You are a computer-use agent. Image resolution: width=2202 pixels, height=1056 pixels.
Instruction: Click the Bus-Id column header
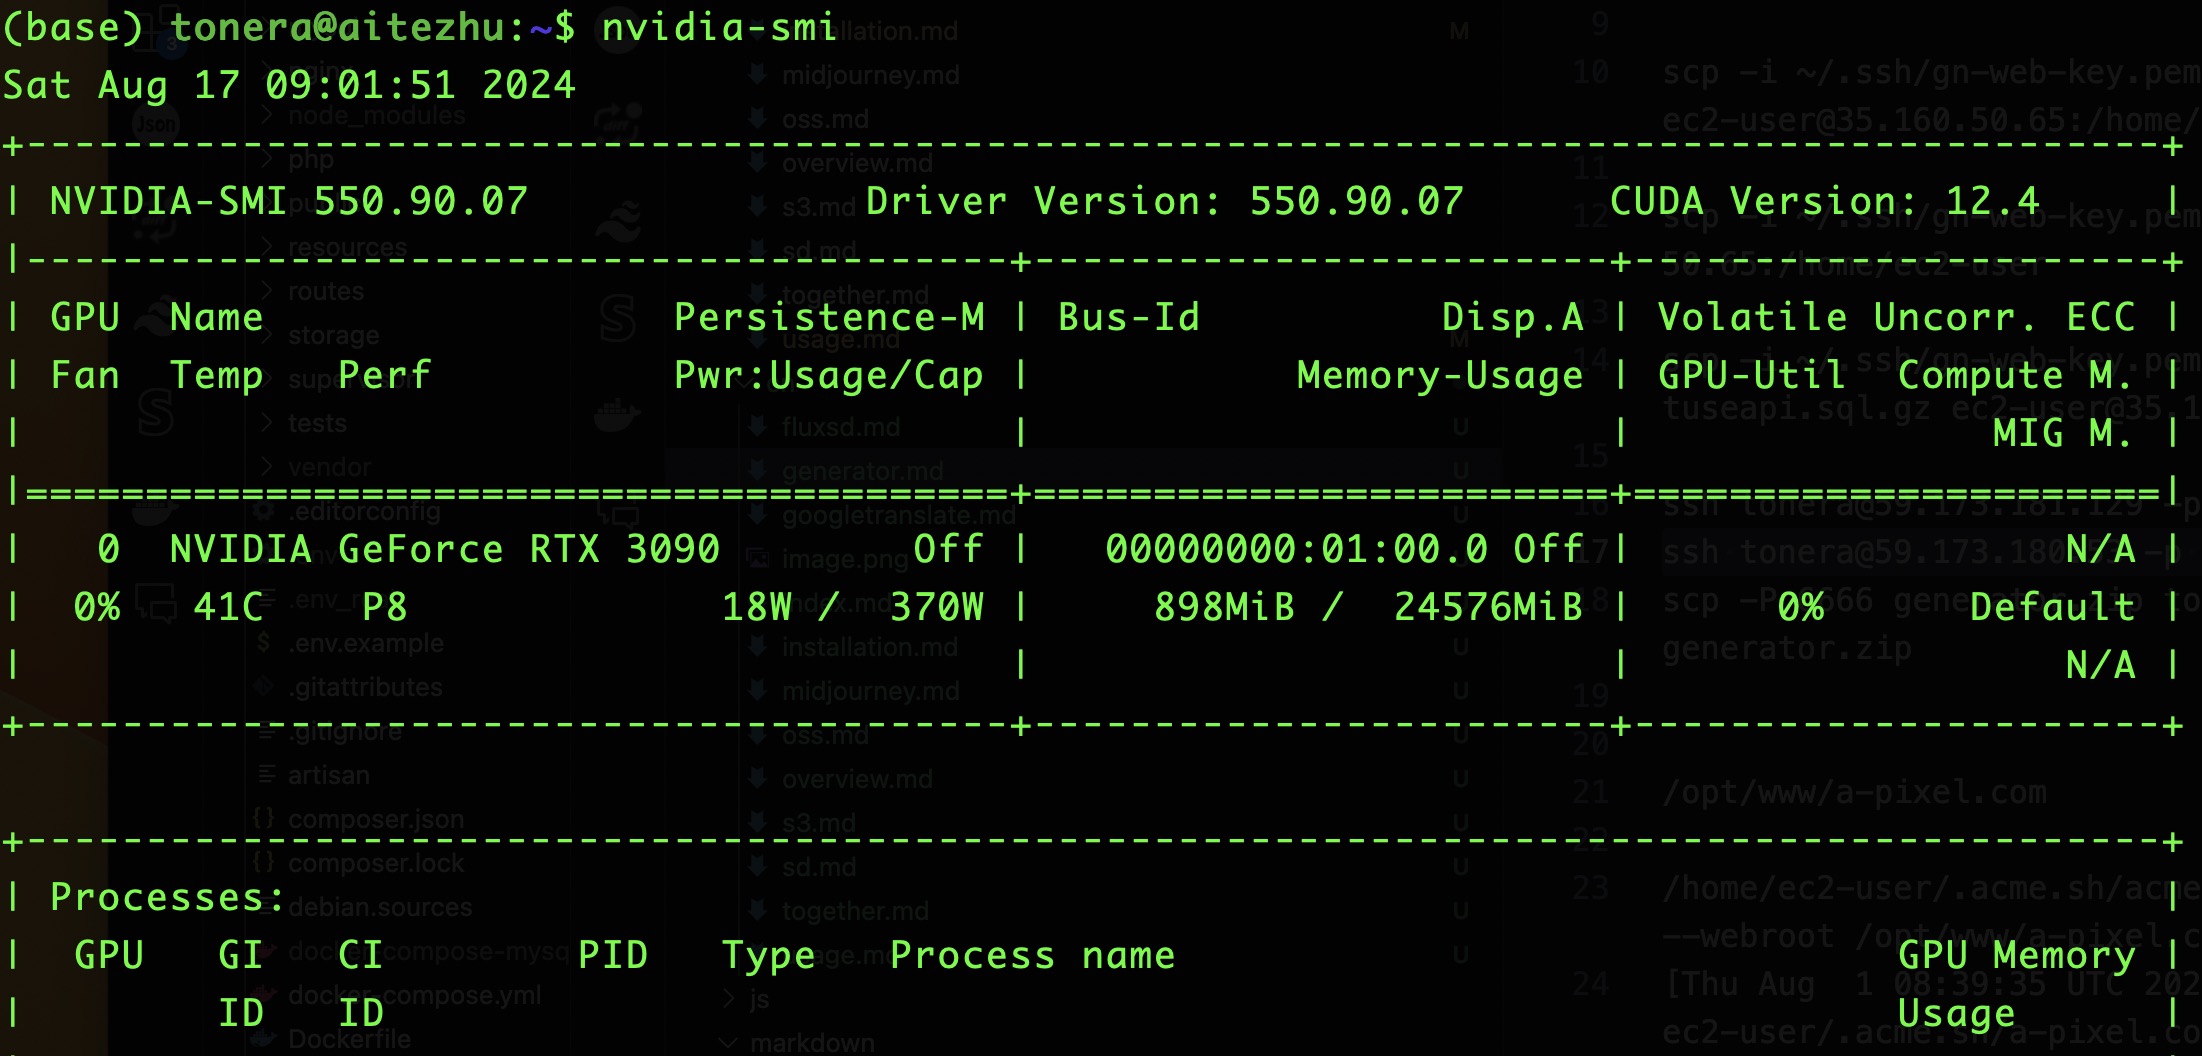click(x=1129, y=317)
